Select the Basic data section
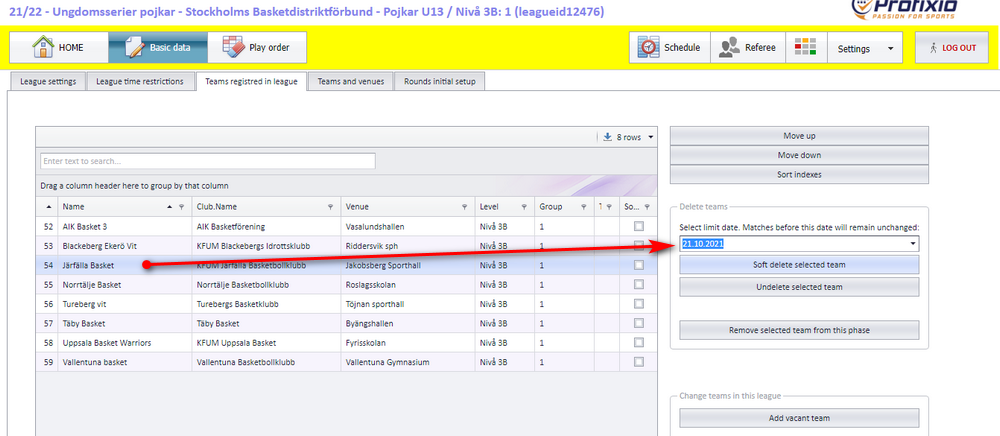 click(158, 48)
